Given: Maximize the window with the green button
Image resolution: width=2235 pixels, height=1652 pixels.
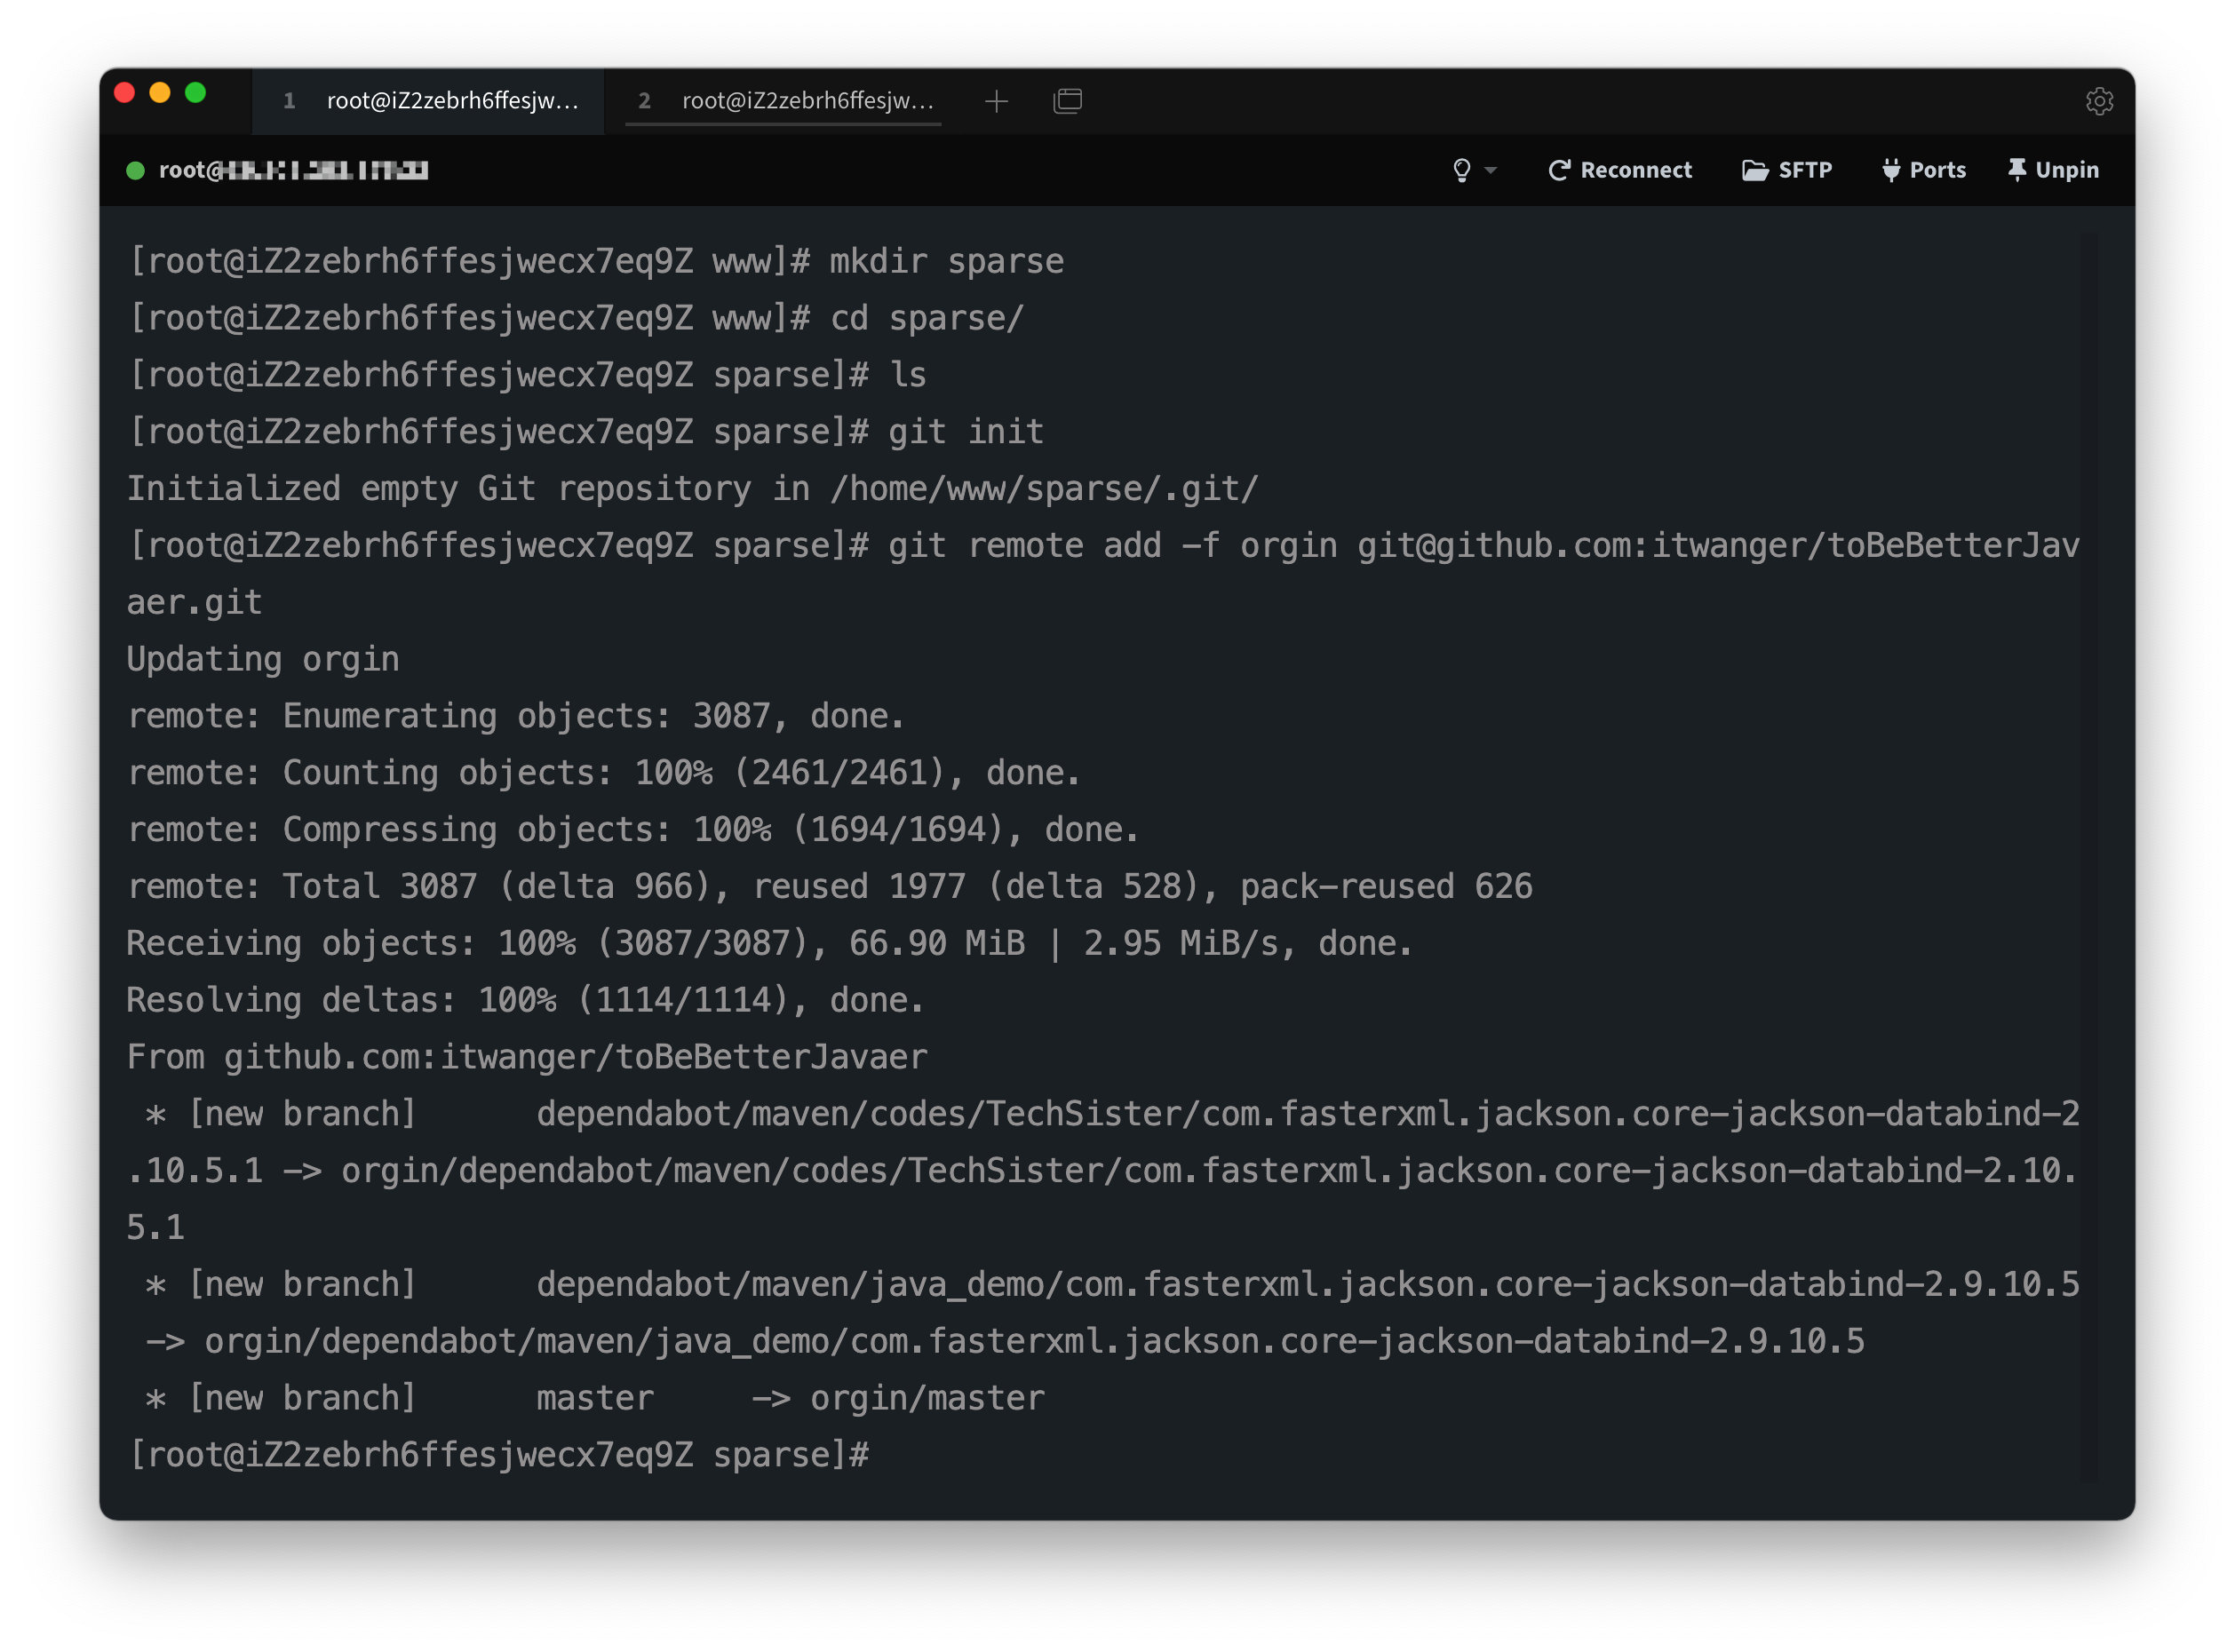Looking at the screenshot, I should [196, 93].
